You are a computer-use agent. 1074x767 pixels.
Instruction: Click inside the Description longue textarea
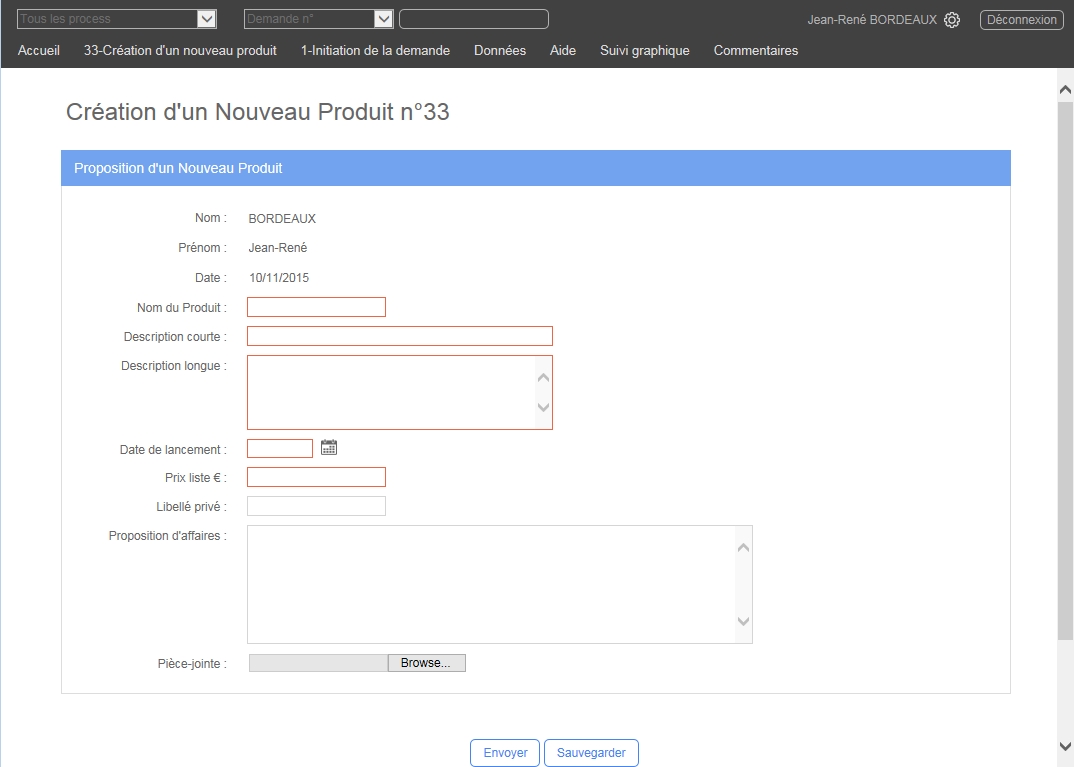(390, 392)
